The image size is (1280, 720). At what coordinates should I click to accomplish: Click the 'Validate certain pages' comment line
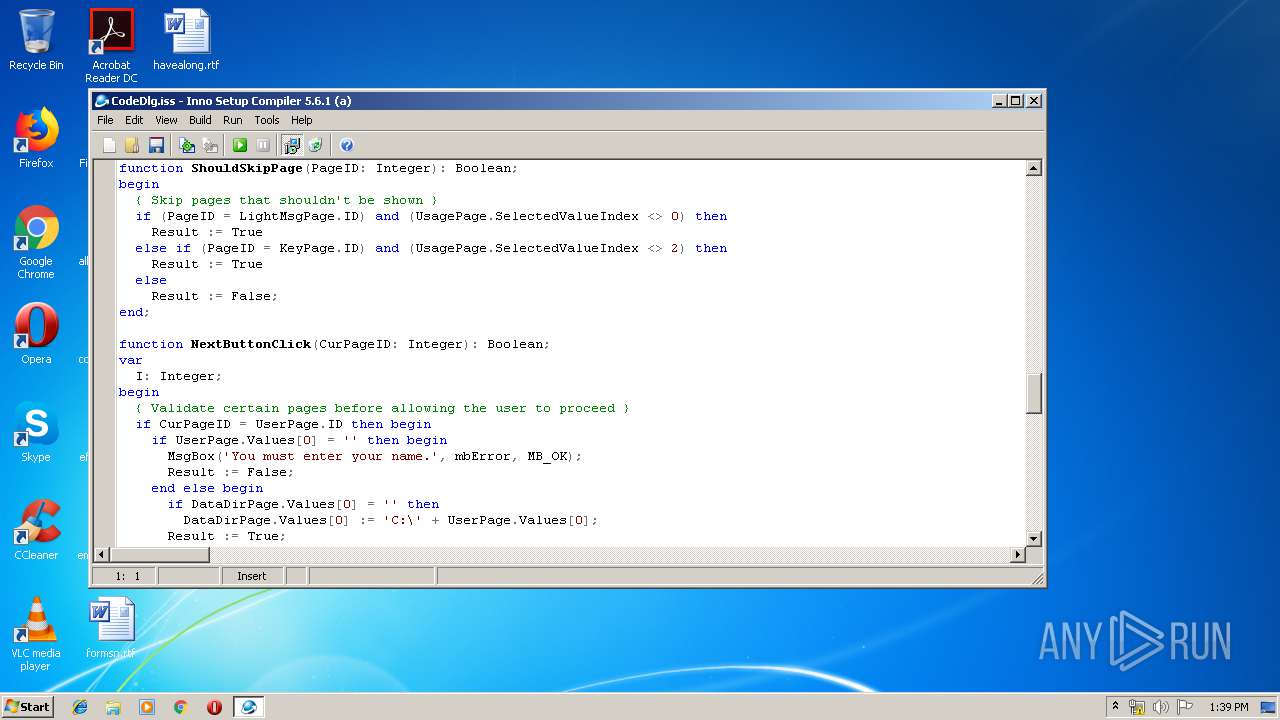(x=382, y=408)
